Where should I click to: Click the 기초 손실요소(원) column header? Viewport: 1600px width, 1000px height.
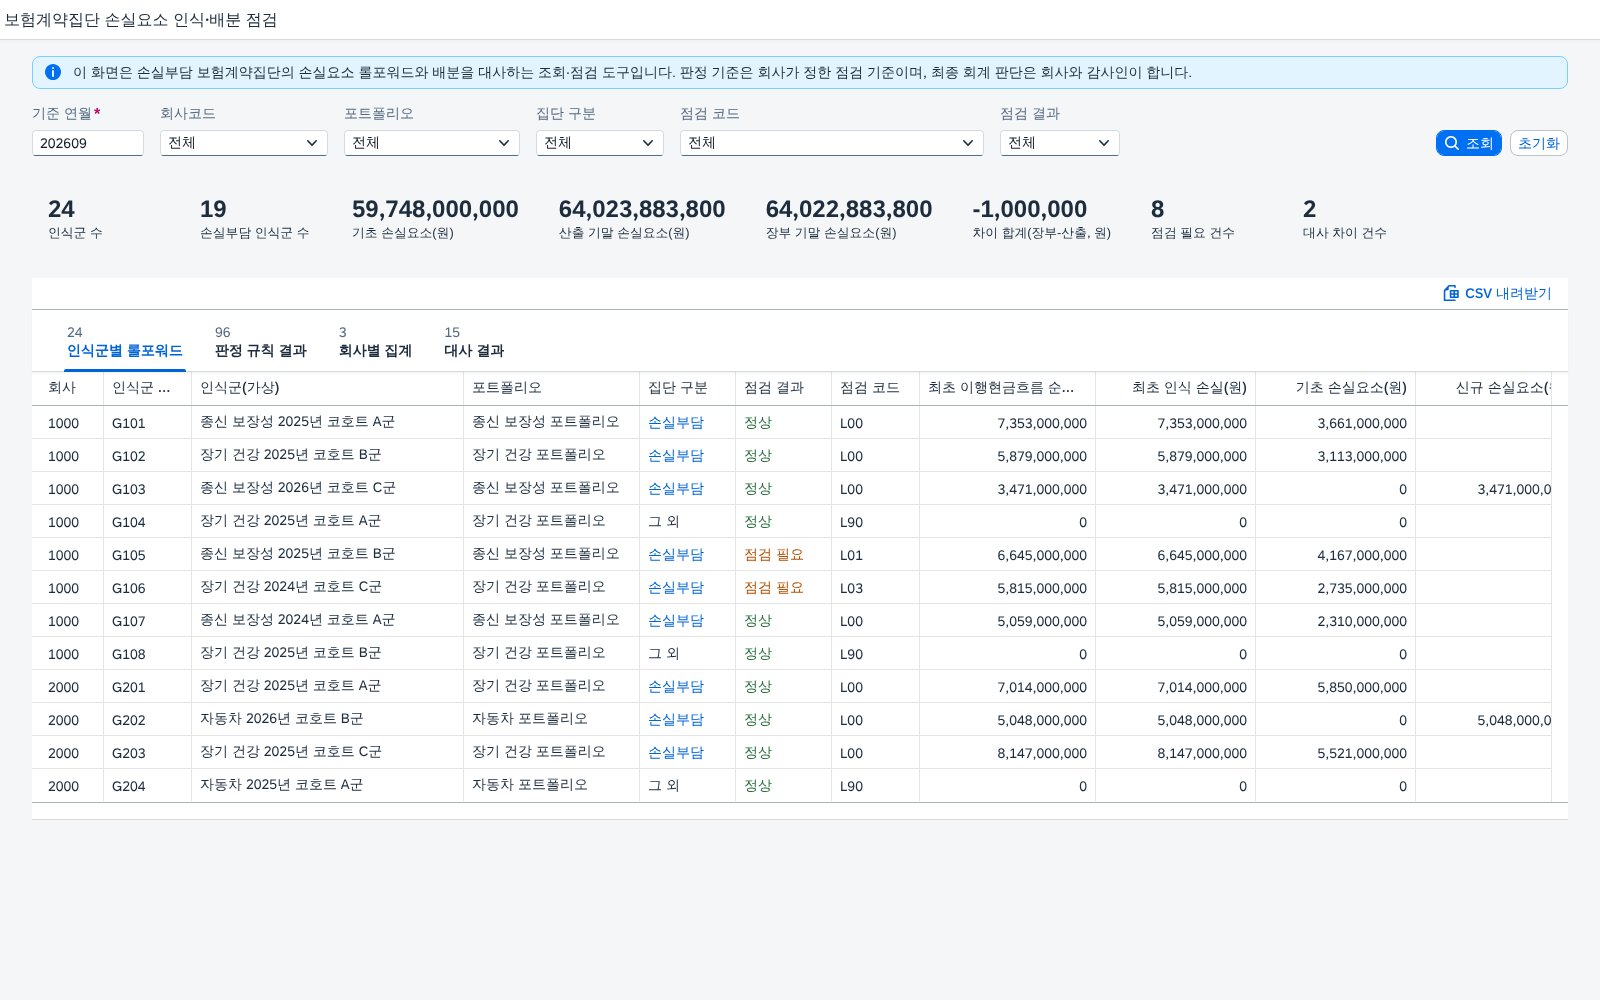[x=1336, y=388]
